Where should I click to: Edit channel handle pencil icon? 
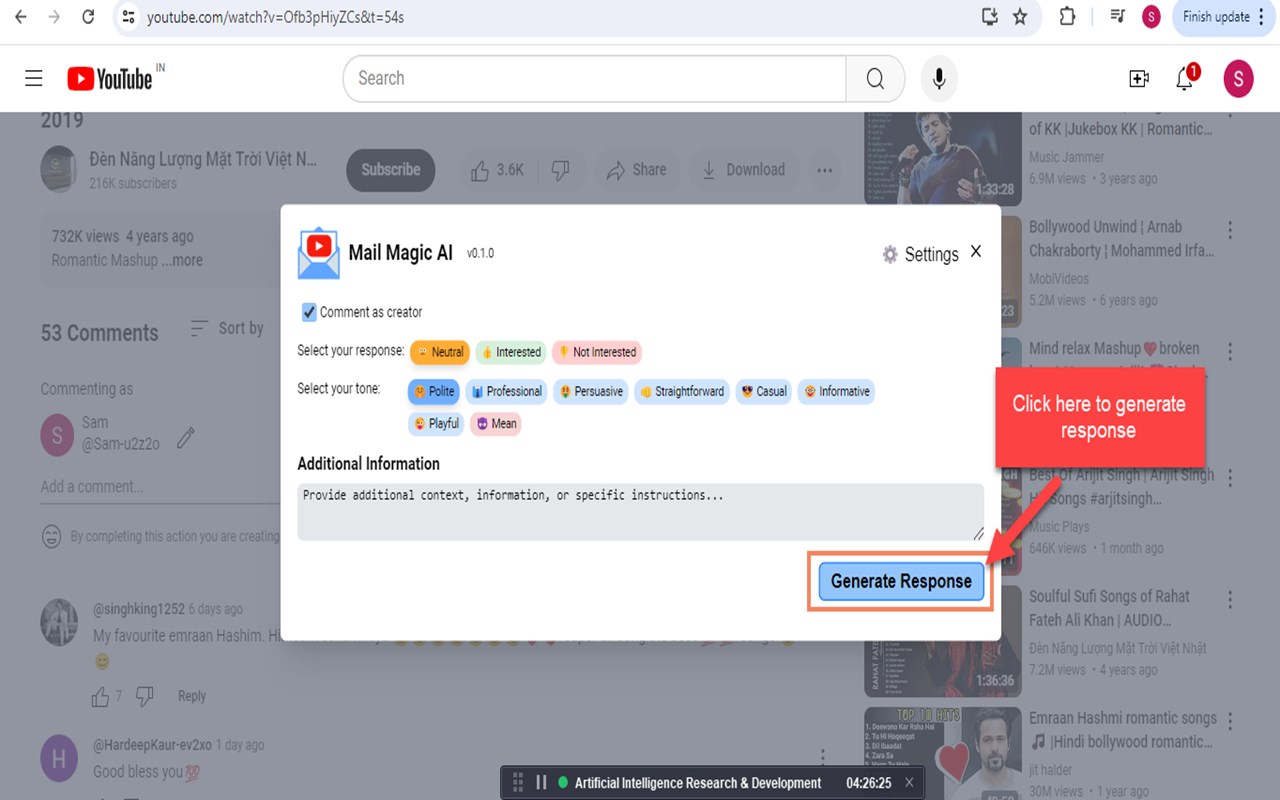click(186, 437)
